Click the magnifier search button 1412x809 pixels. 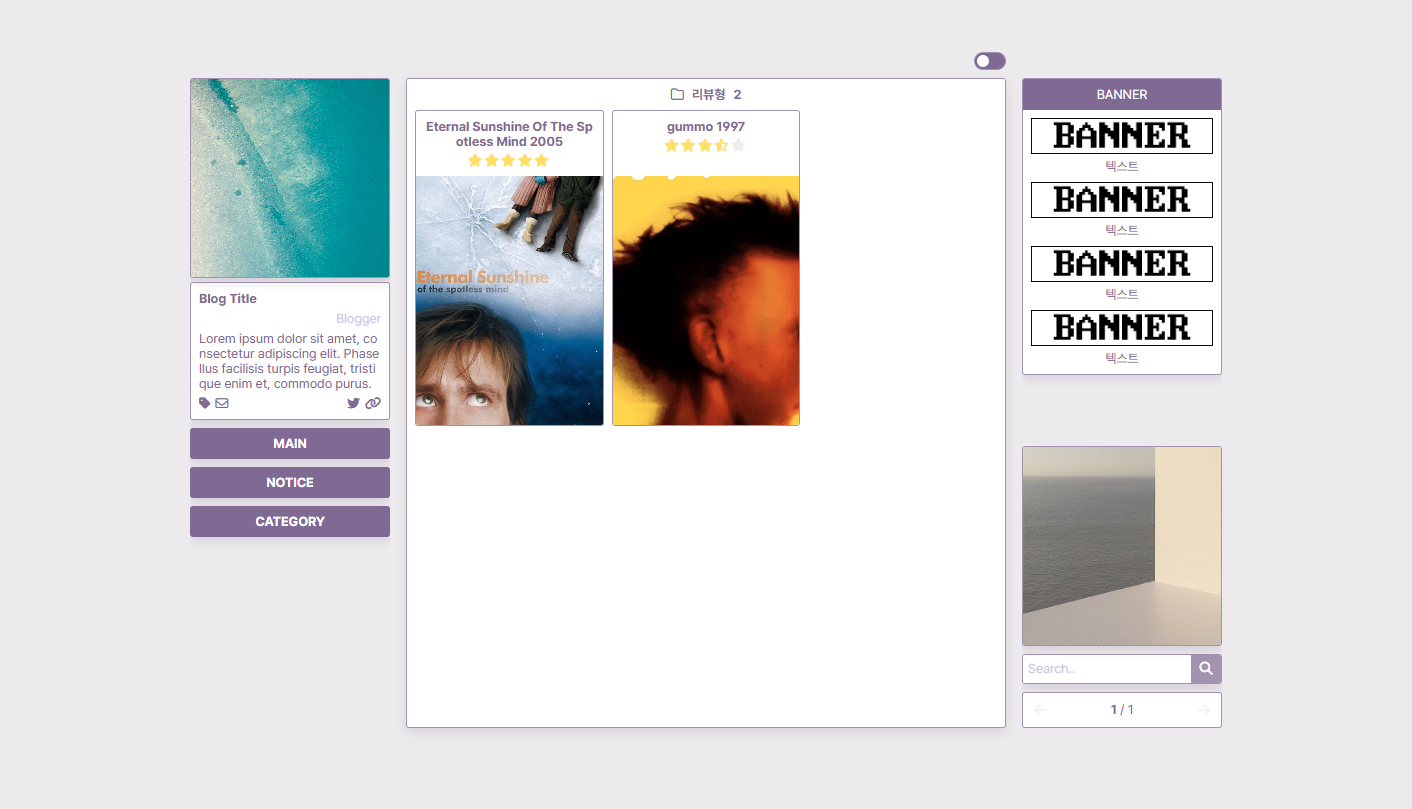(1206, 669)
